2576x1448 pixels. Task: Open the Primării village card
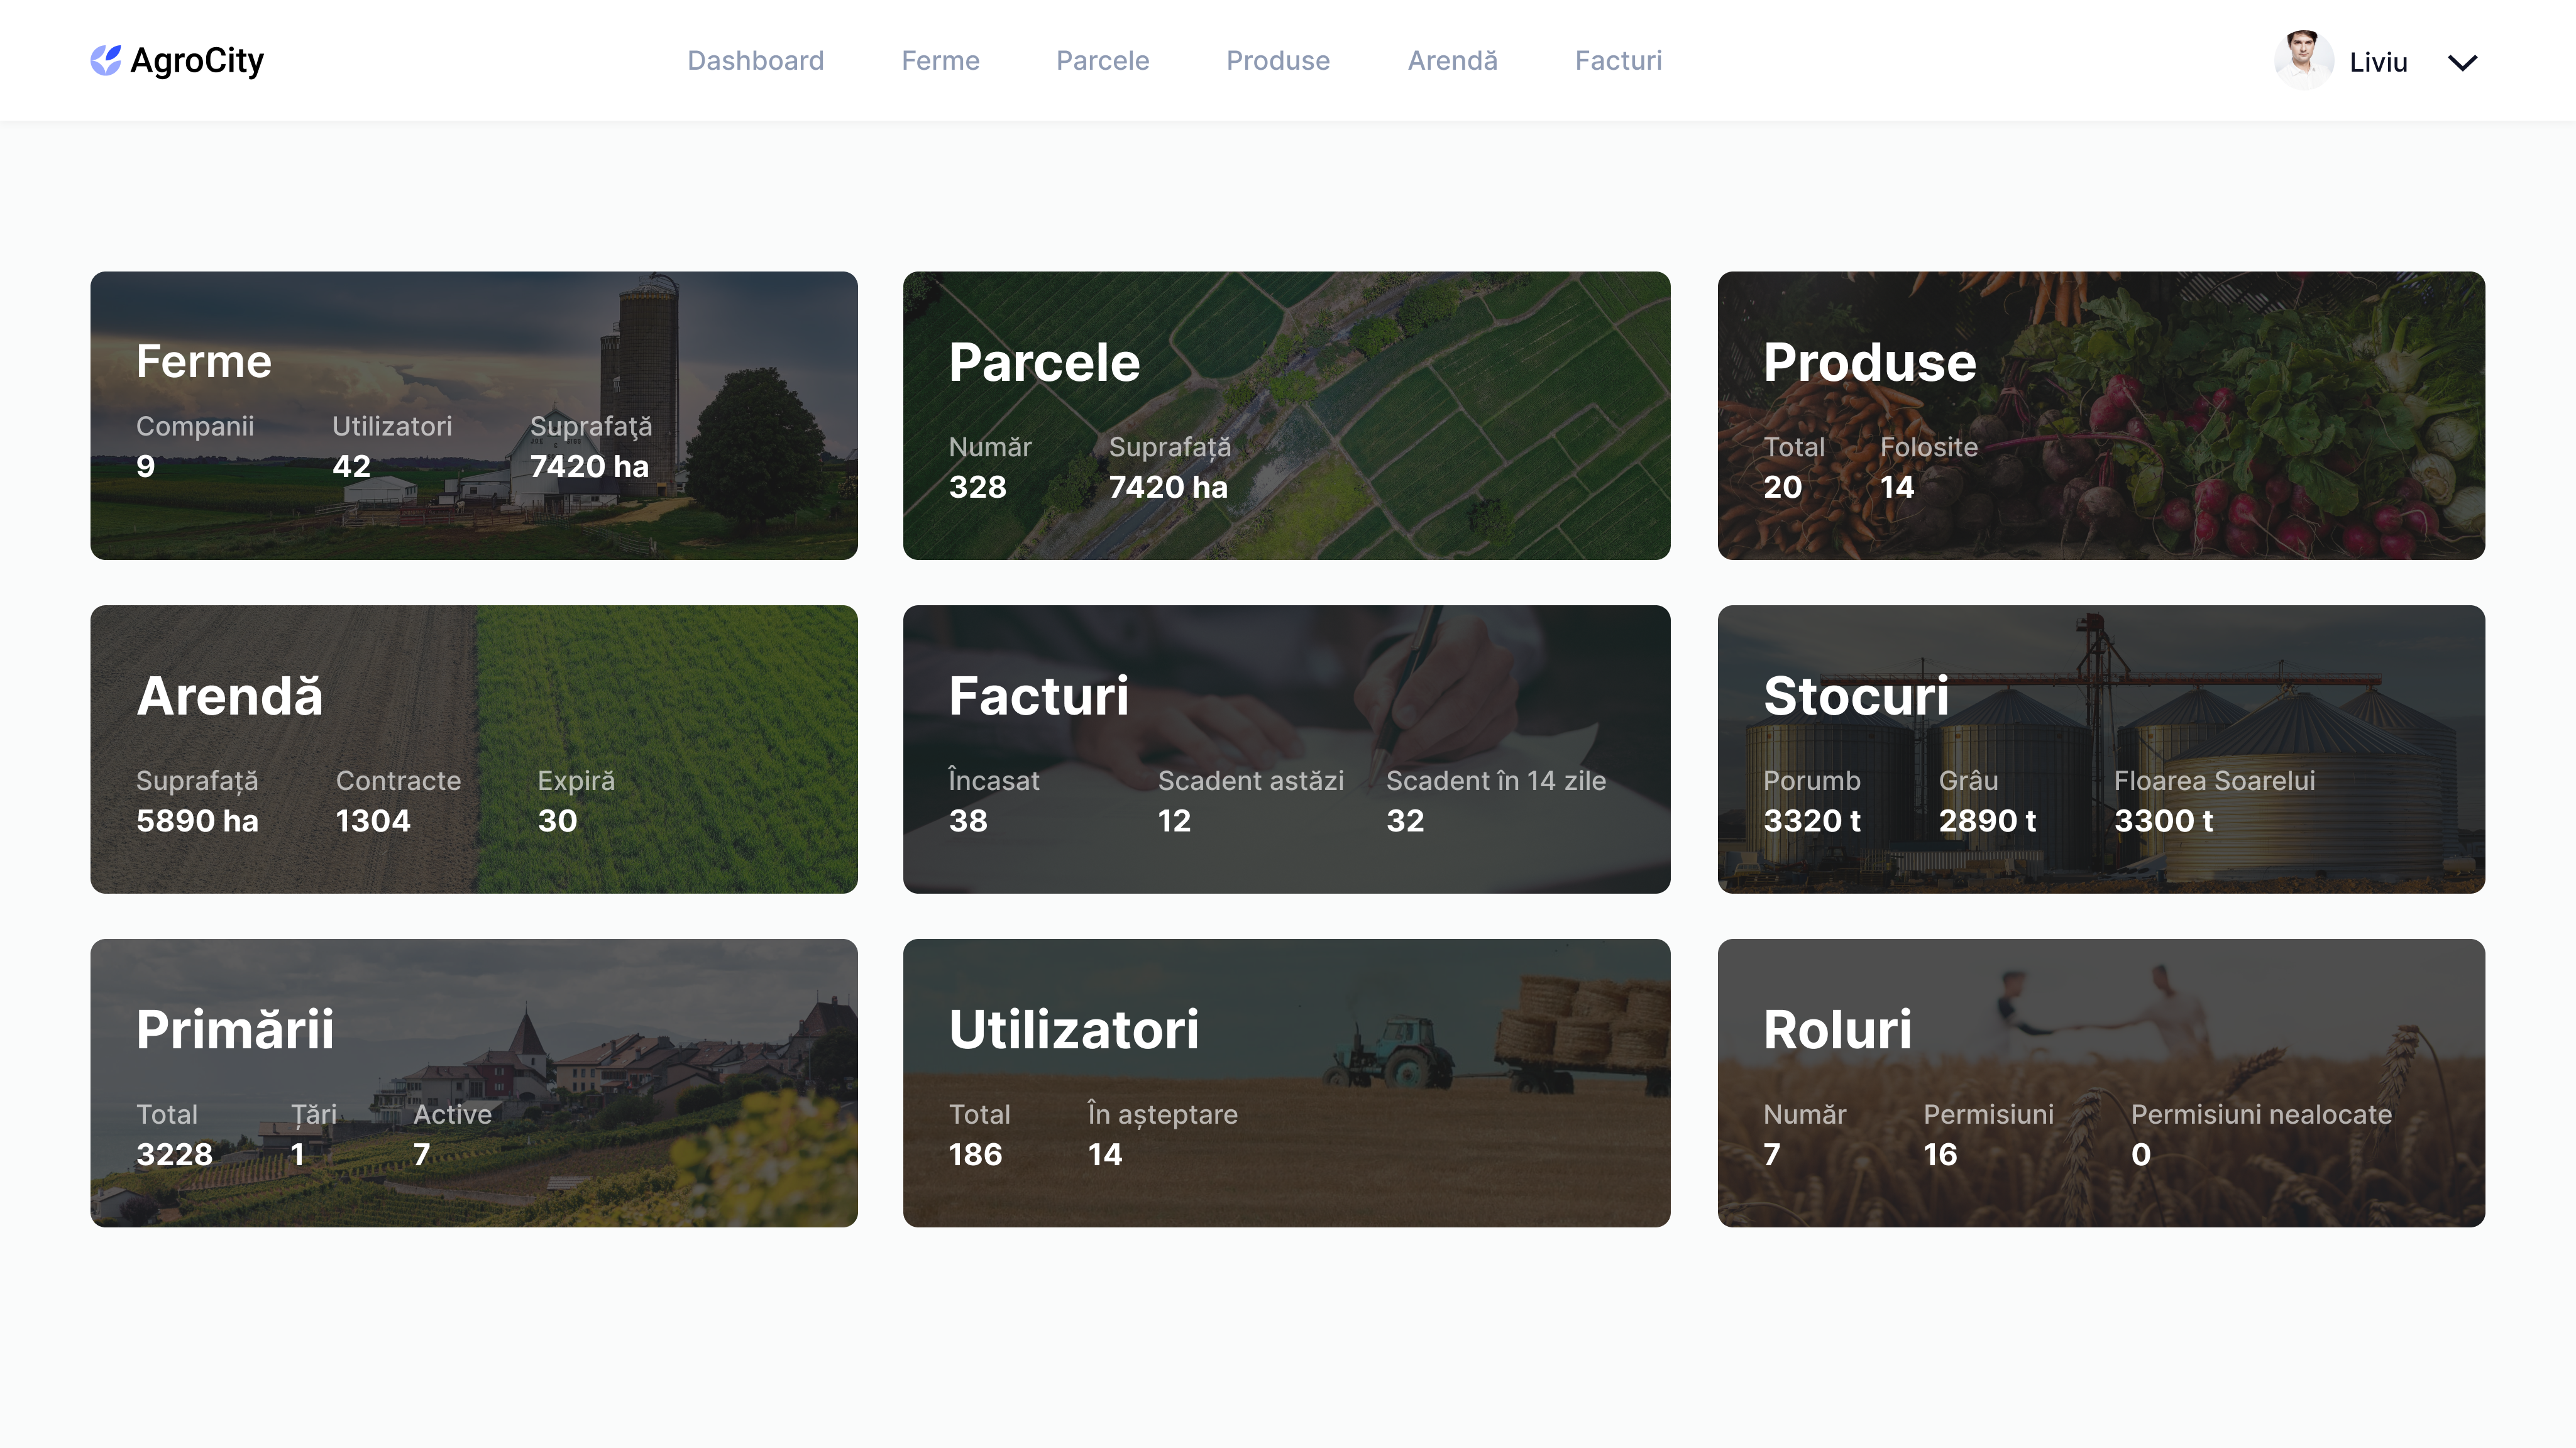point(473,1082)
